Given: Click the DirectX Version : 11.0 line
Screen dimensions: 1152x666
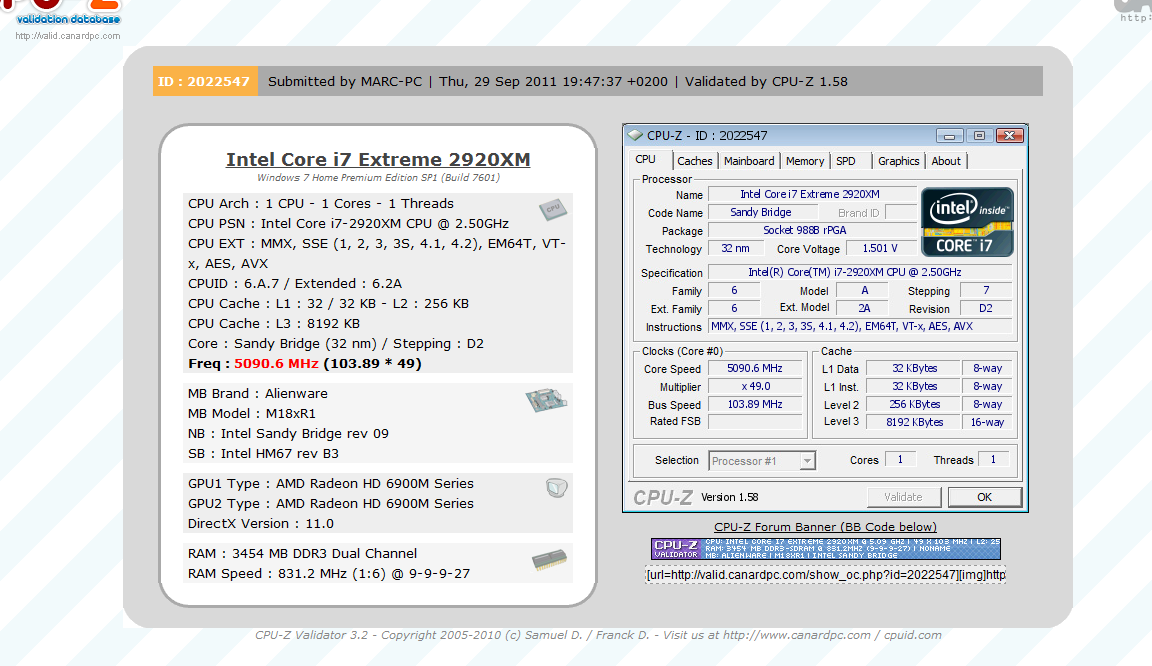Looking at the screenshot, I should [x=261, y=523].
